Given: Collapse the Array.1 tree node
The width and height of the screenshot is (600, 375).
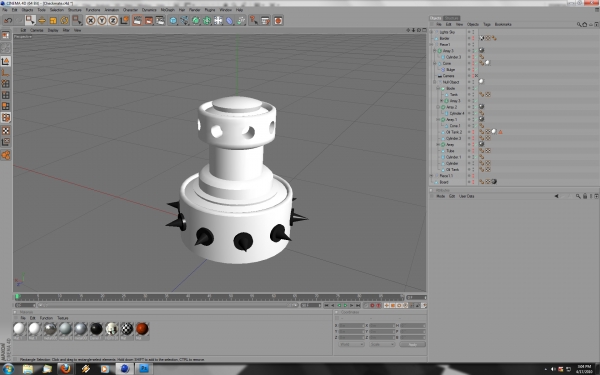Looking at the screenshot, I should tap(438, 120).
